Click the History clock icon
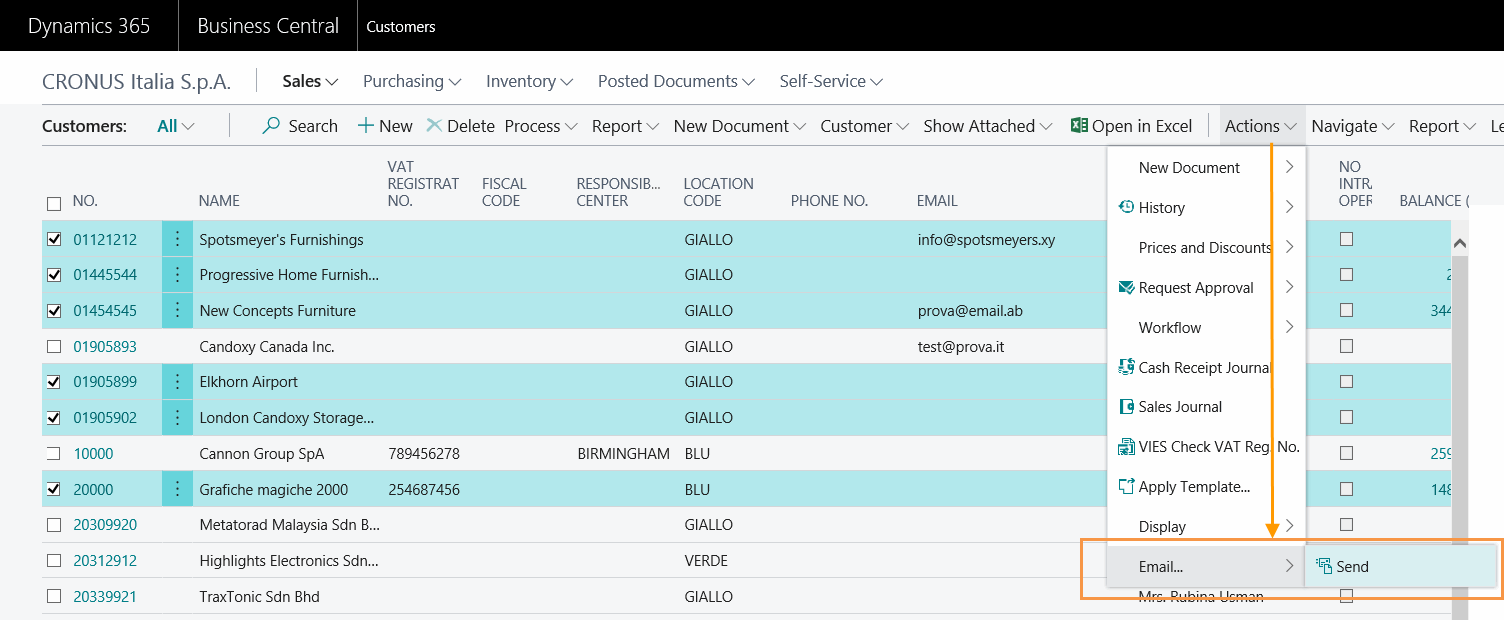 click(x=1126, y=207)
